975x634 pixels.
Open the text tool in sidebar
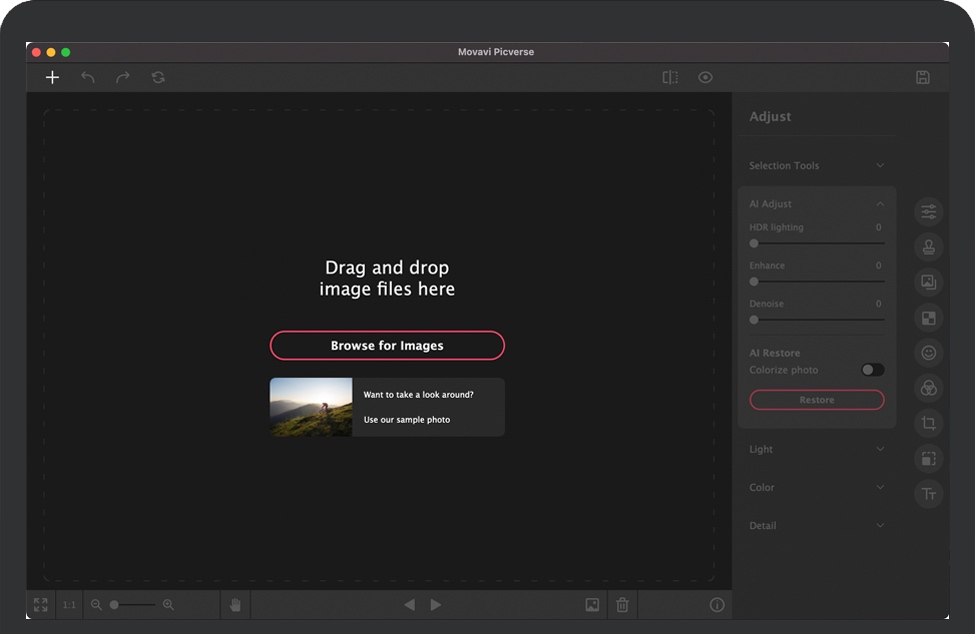point(929,494)
